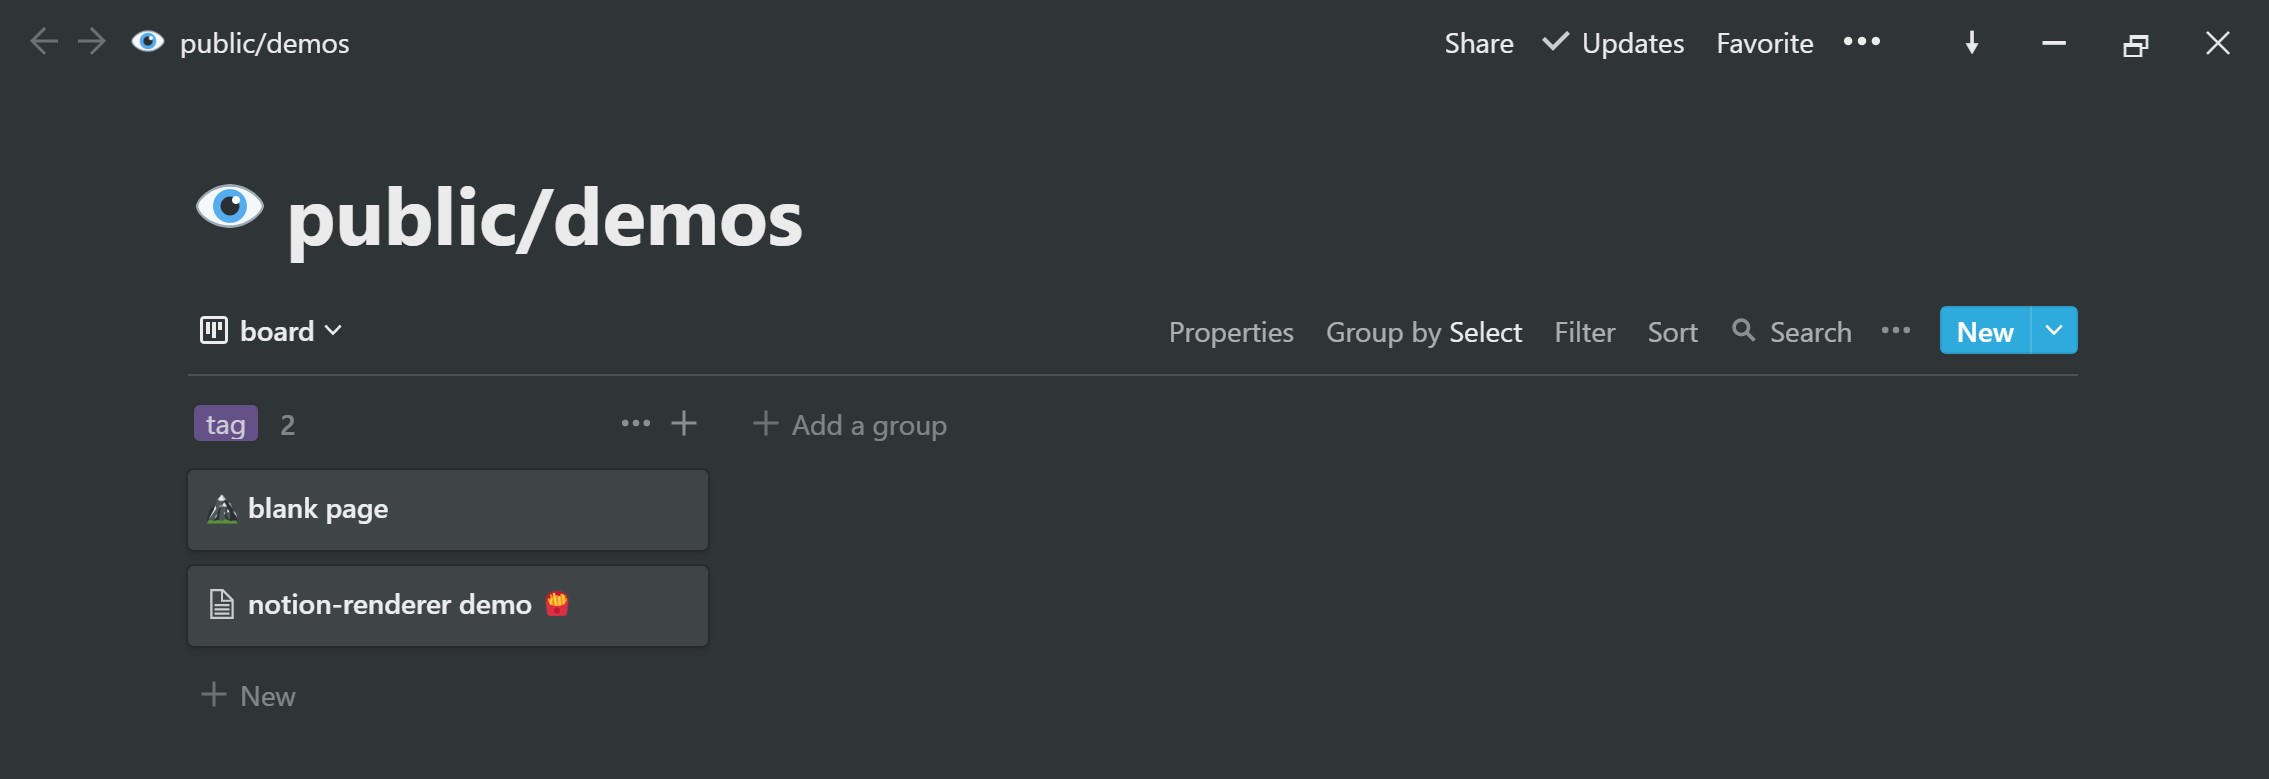Viewport: 2269px width, 779px height.
Task: Click the eye icon in breadcrumb
Action: pyautogui.click(x=148, y=42)
